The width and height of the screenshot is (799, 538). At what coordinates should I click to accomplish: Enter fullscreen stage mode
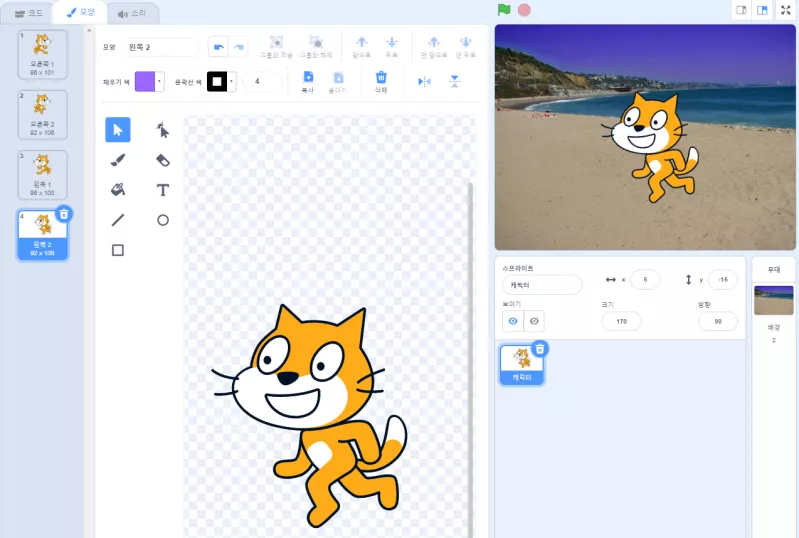tap(786, 10)
